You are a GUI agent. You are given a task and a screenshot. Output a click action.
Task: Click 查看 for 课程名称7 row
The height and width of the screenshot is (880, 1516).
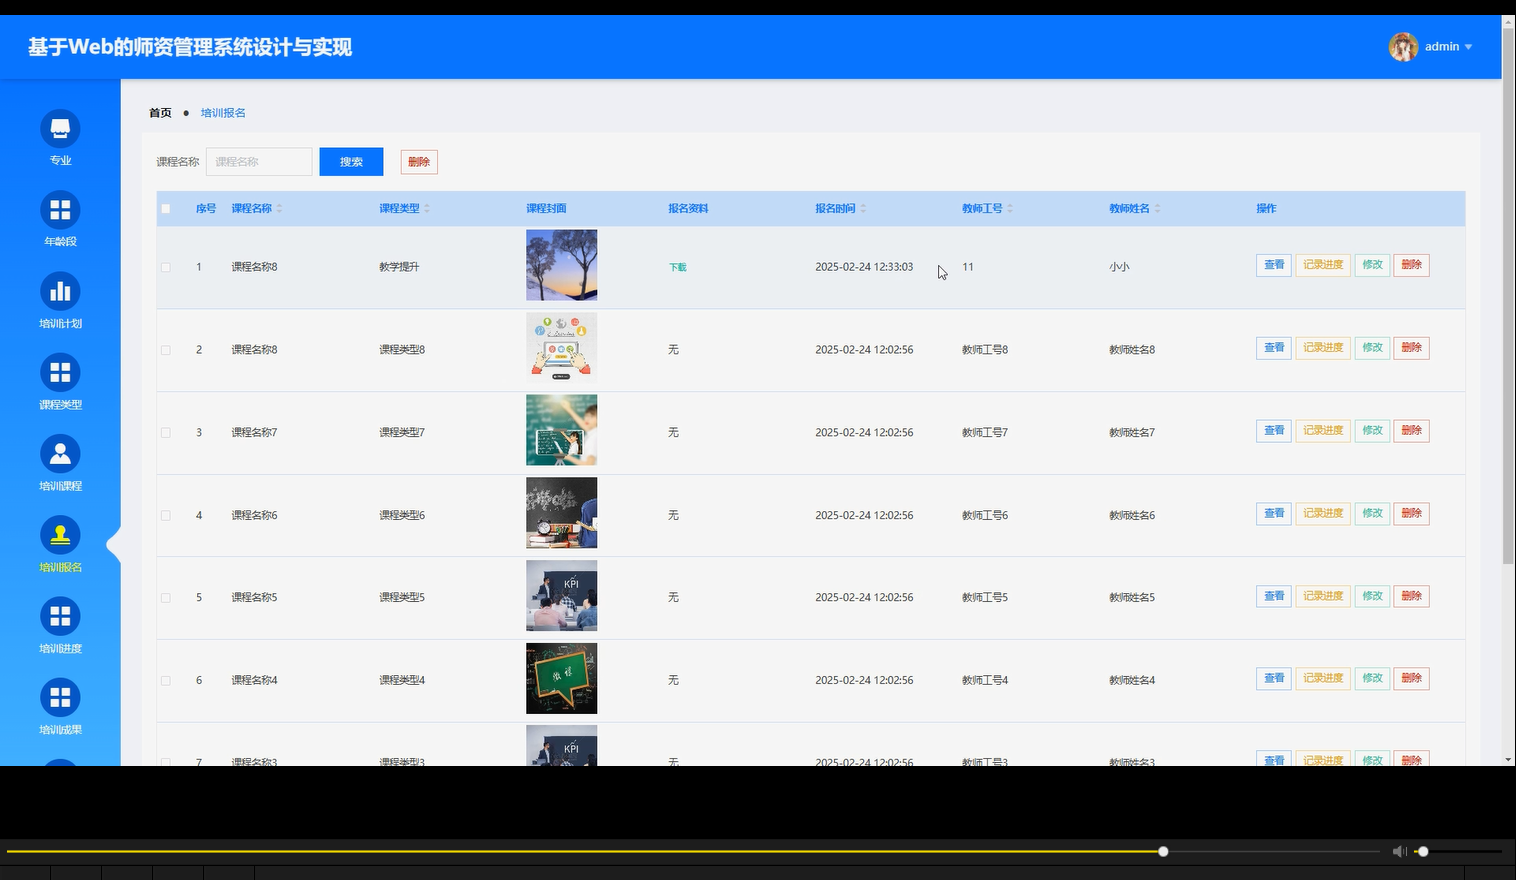click(1274, 431)
